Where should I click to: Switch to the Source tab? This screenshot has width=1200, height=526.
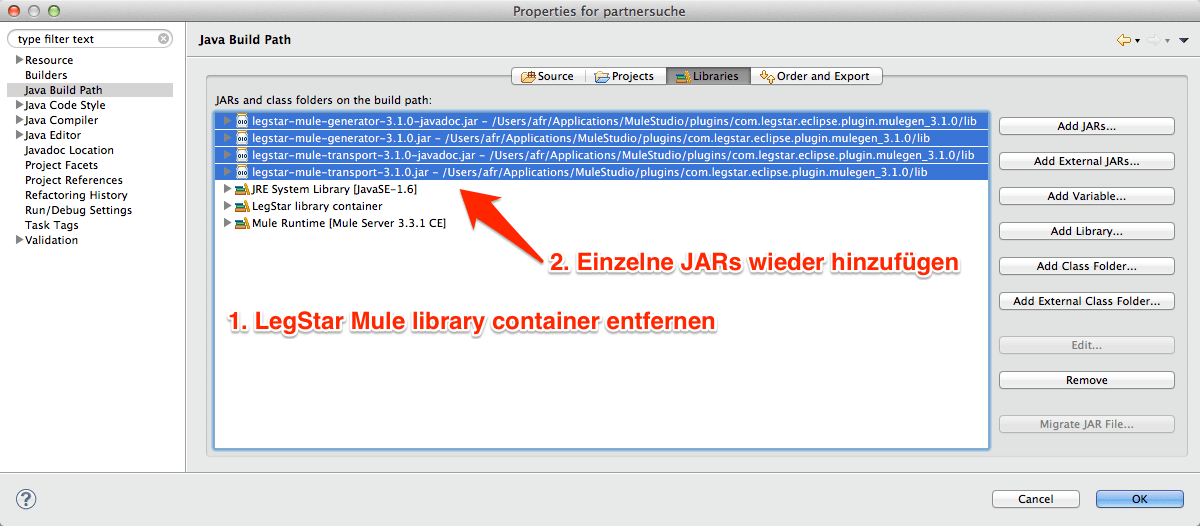546,76
